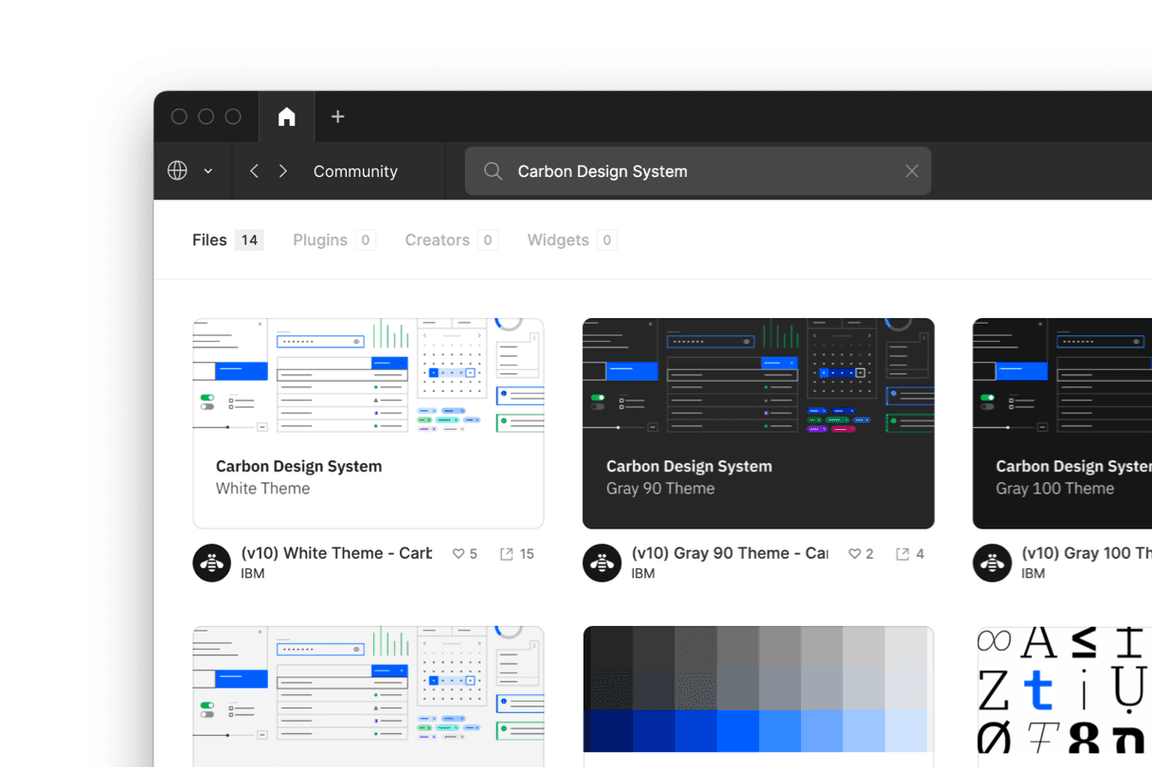Like the Gray 90 Theme heart icon
This screenshot has width=1152, height=767.
854,554
